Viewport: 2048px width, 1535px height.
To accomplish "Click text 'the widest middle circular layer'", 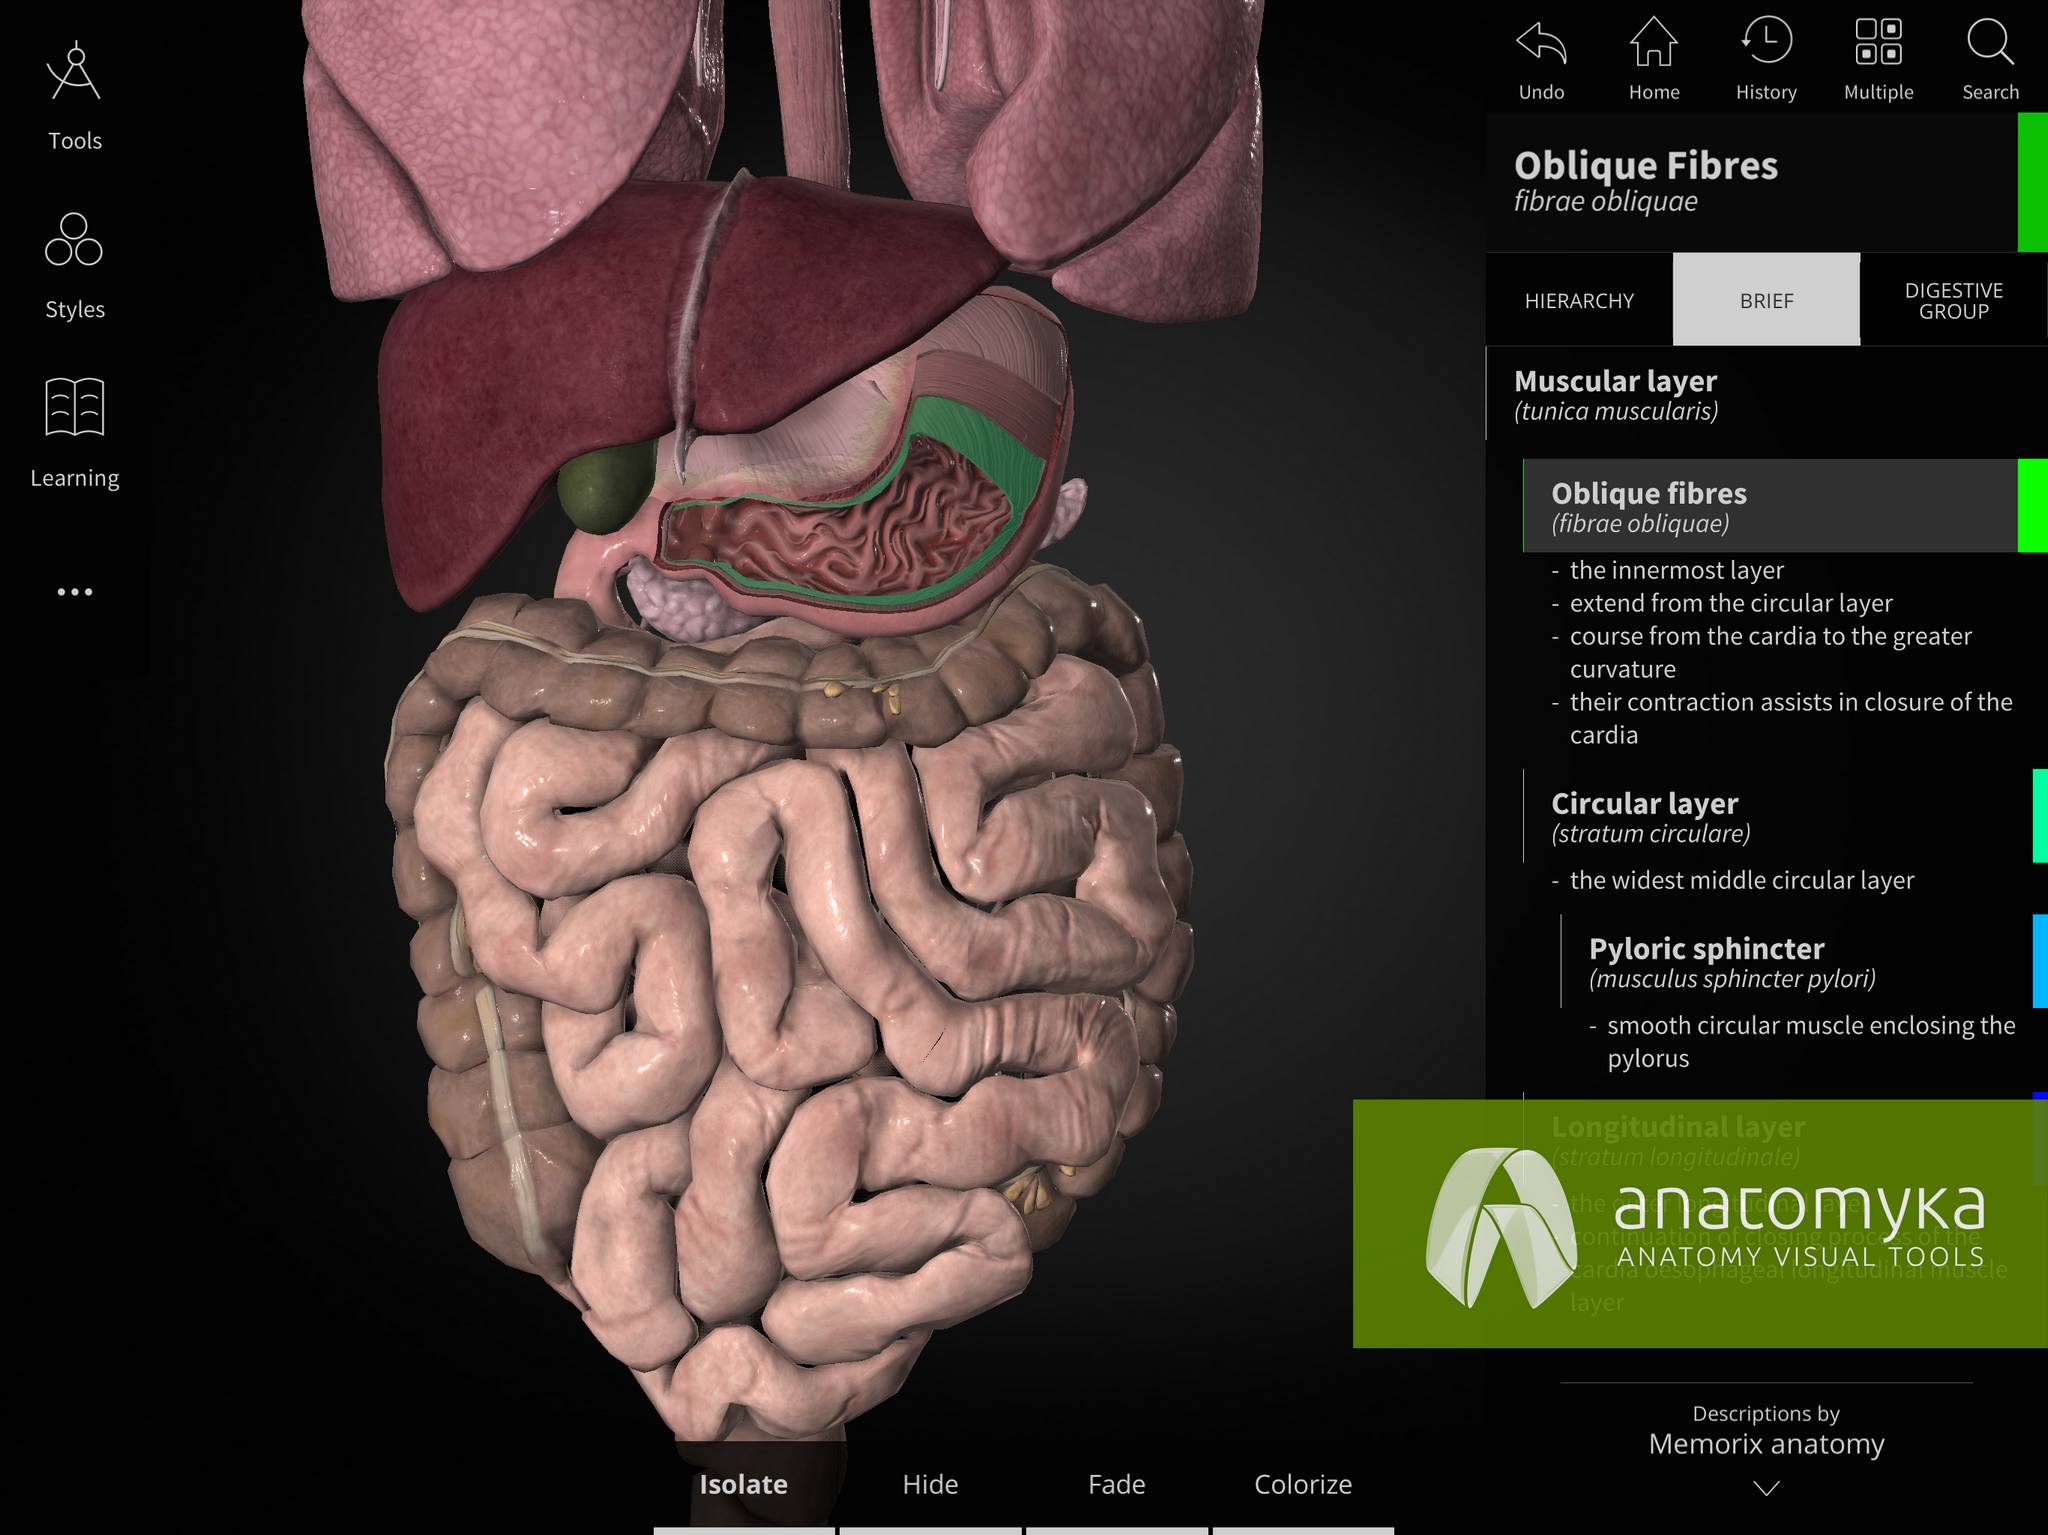I will (1742, 880).
